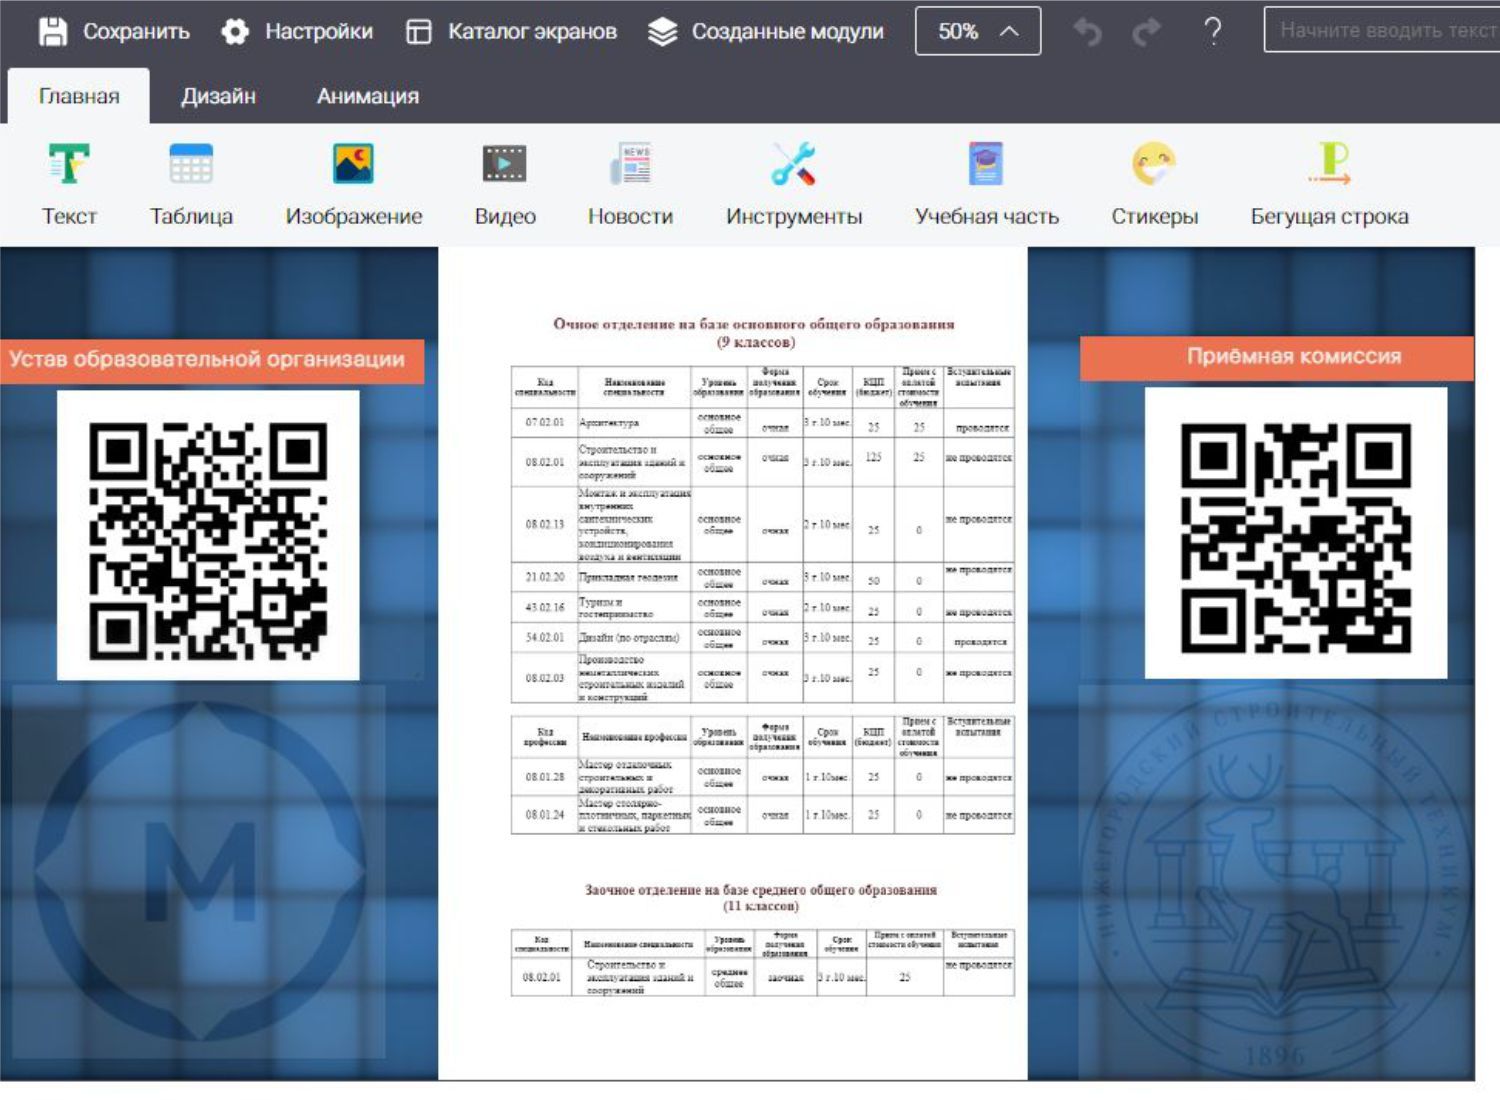This screenshot has height=1100, width=1500.
Task: Switch to the Главная tab
Action: coord(79,96)
